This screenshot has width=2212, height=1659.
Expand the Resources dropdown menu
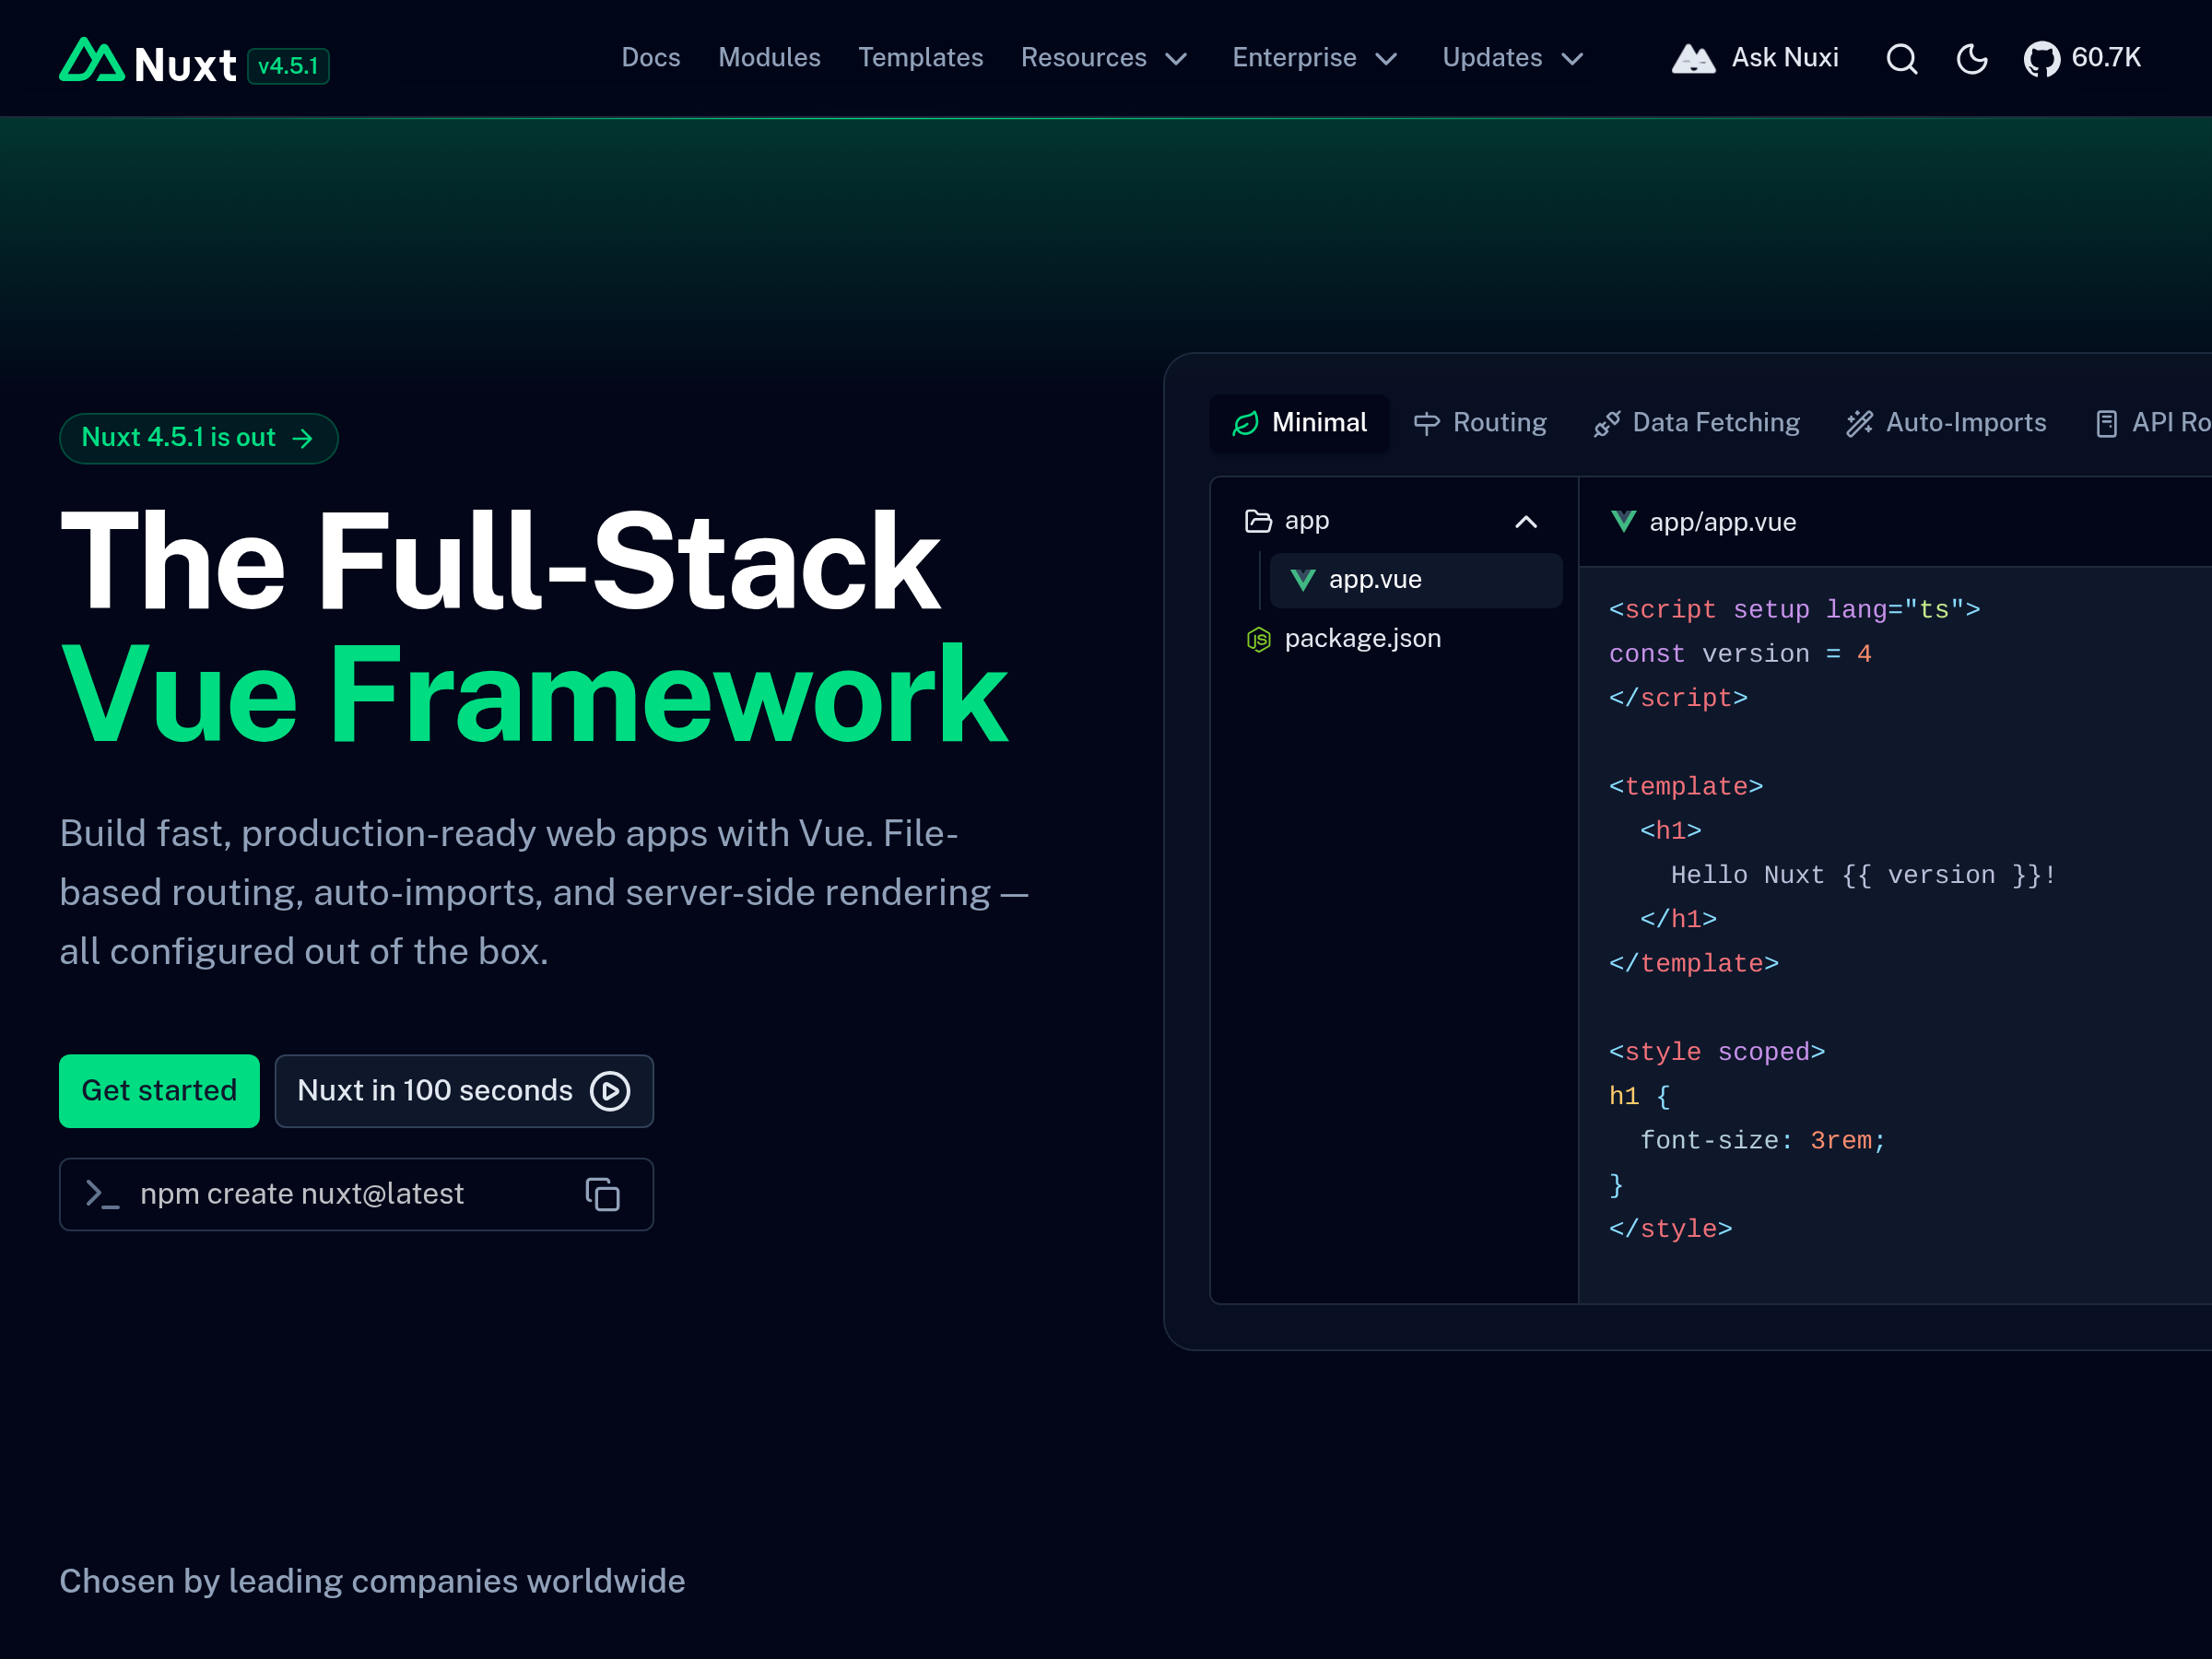[1104, 58]
